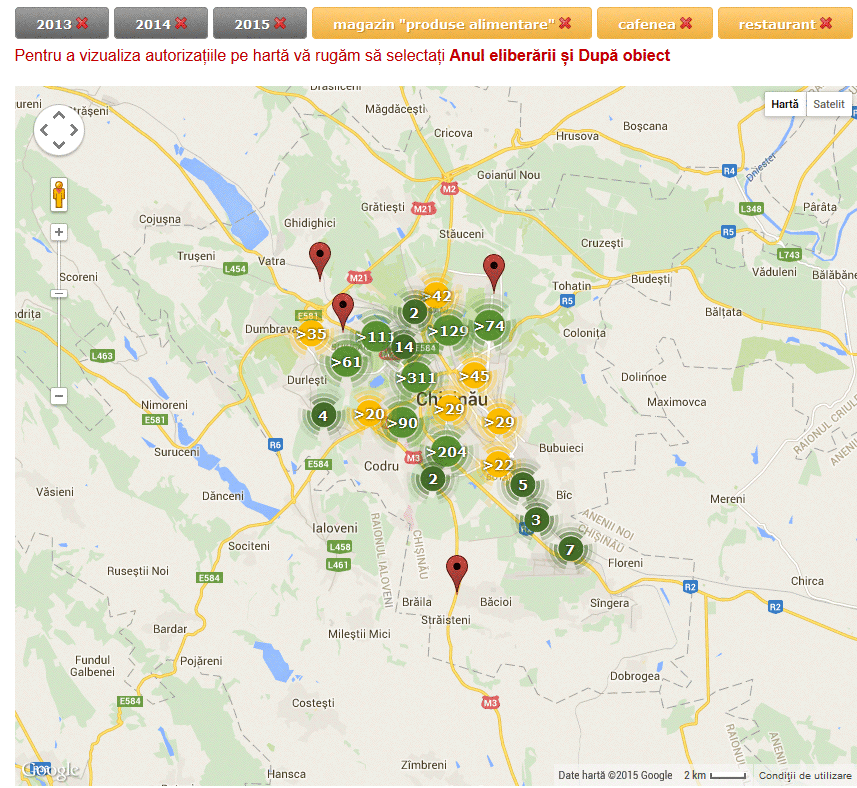
Task: Click the zoom in plus icon
Action: click(x=58, y=232)
